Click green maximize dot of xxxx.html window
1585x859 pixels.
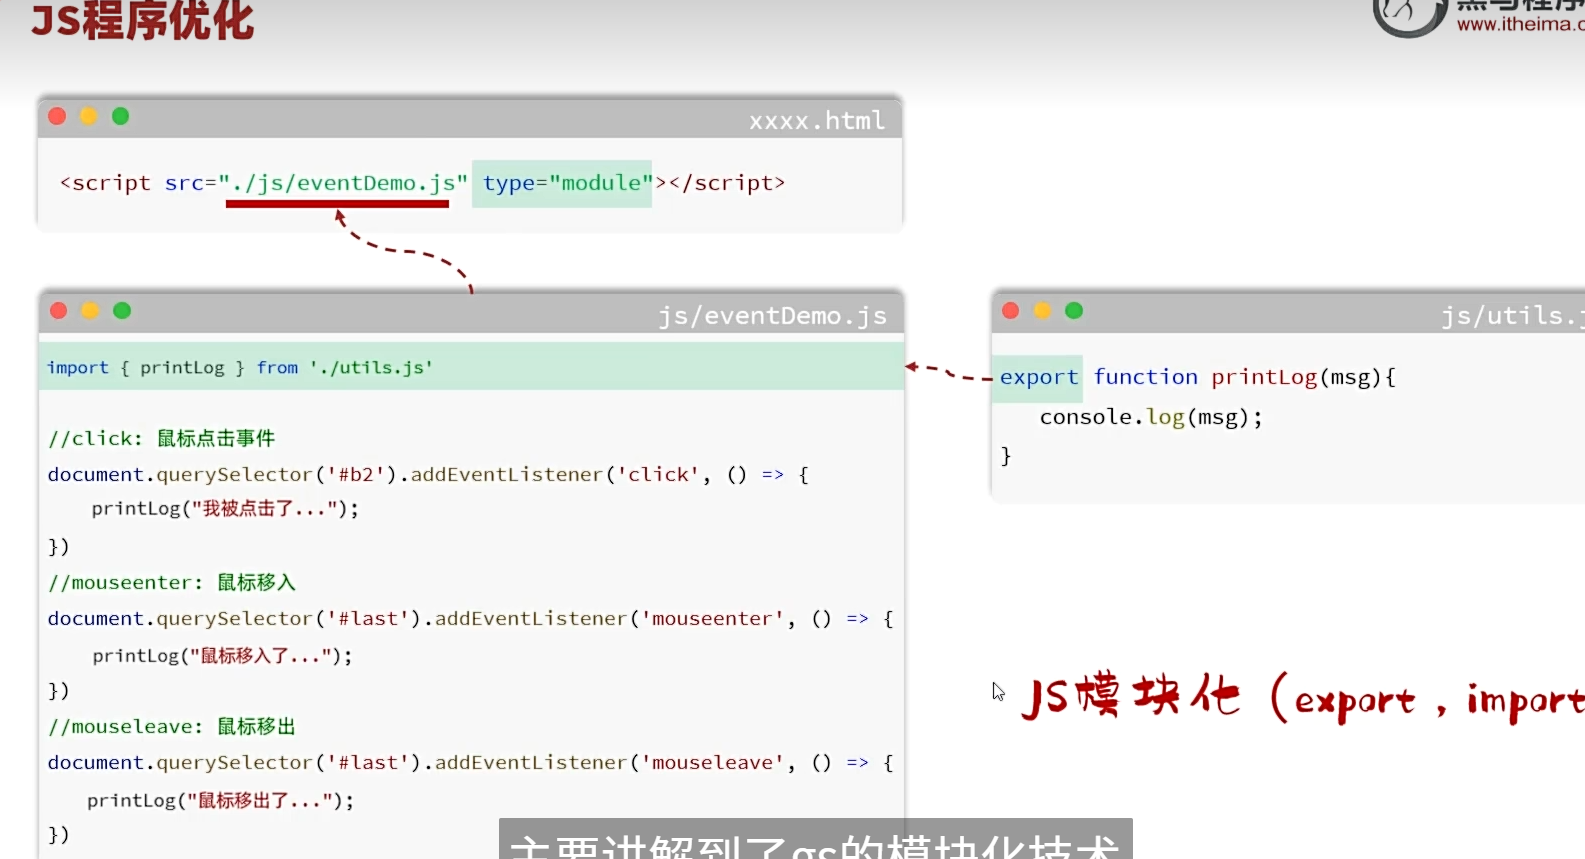[x=121, y=116]
